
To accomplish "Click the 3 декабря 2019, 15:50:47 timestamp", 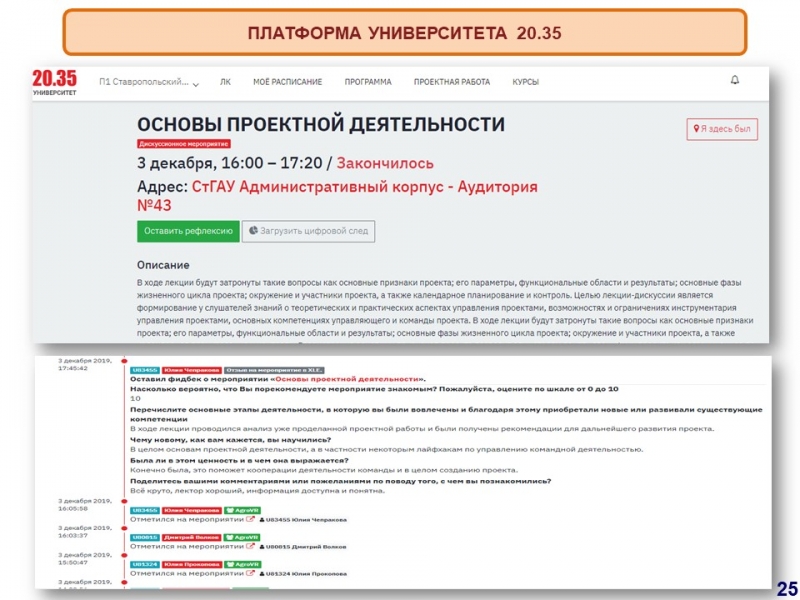I will coord(85,559).
